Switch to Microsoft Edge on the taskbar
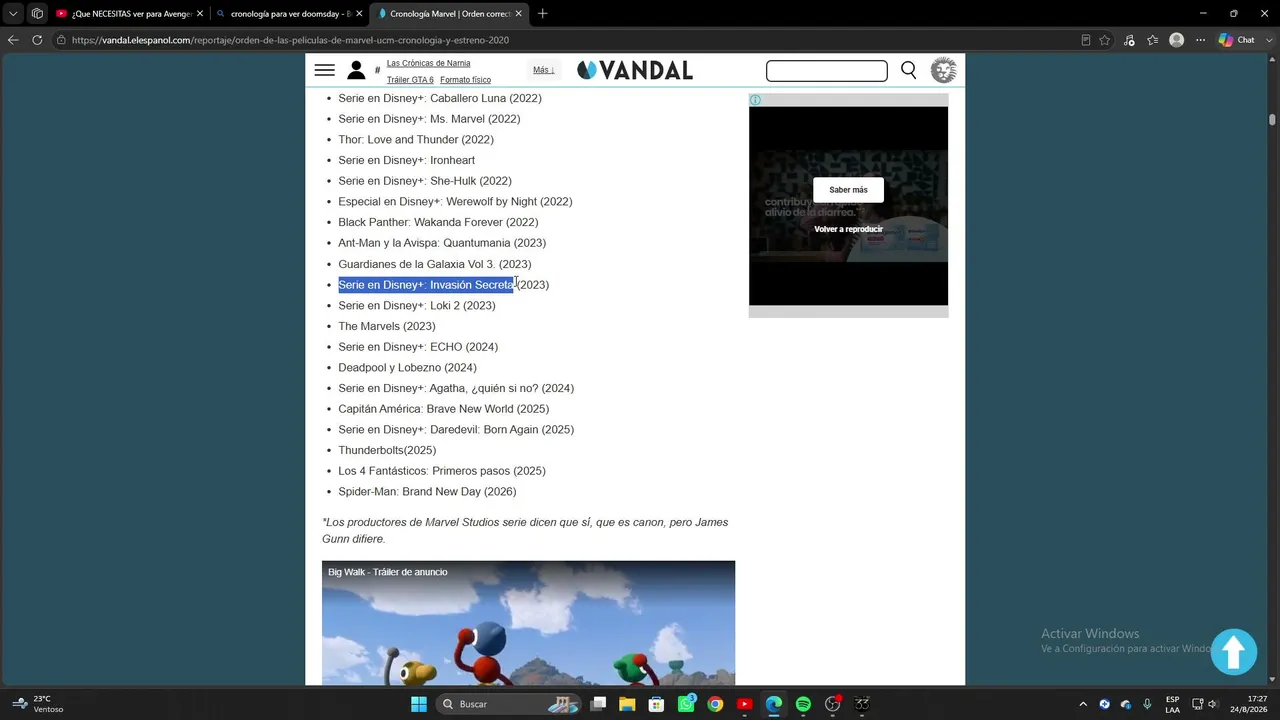The image size is (1280, 720). [x=774, y=704]
